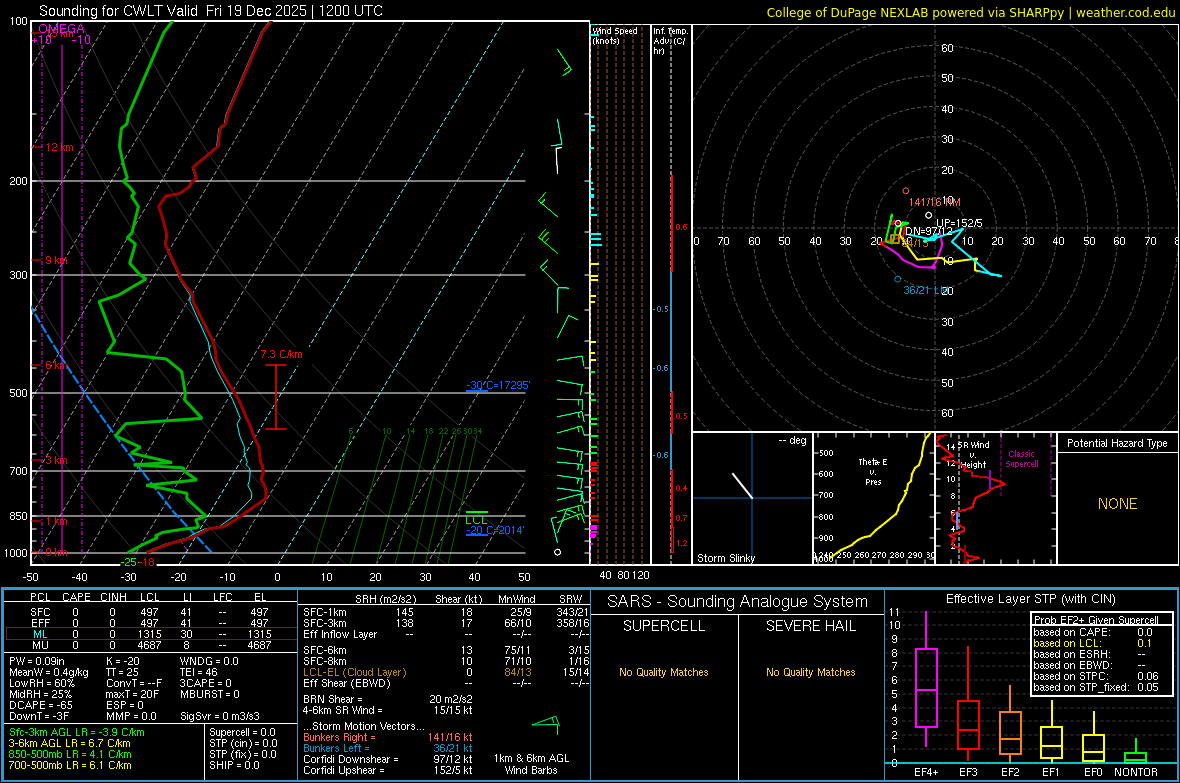Image resolution: width=1180 pixels, height=783 pixels.
Task: Click the Theta-E v. Pres plot
Action: click(873, 498)
